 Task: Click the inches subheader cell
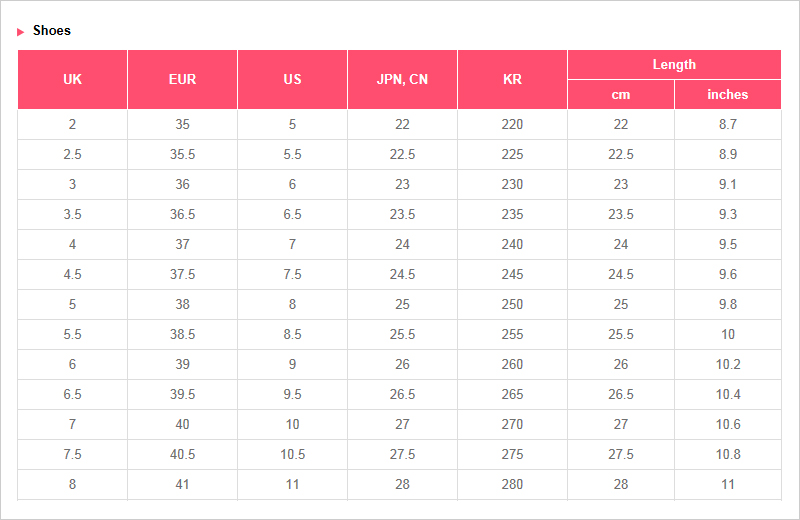click(727, 94)
